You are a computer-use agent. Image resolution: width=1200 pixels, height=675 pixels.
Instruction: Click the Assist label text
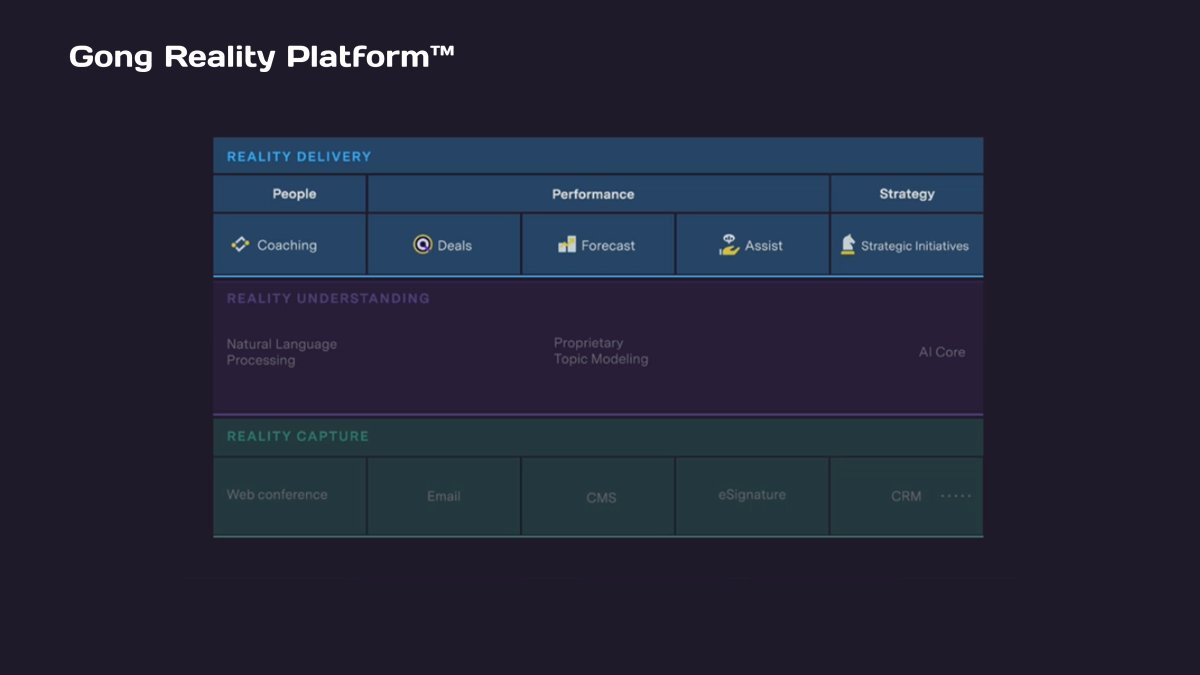pyautogui.click(x=764, y=245)
